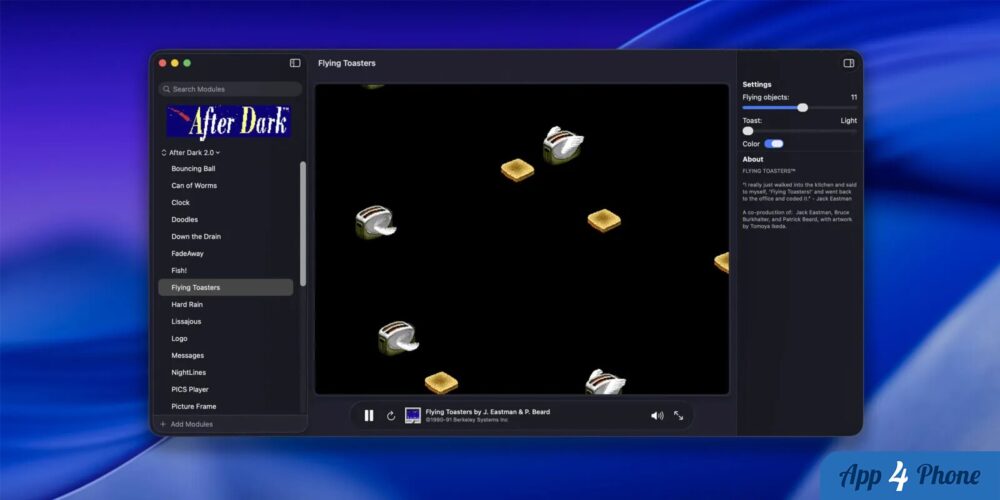Click the FLYING TOASTERS trademark text in About
Viewport: 1000px width, 500px height.
click(x=769, y=171)
